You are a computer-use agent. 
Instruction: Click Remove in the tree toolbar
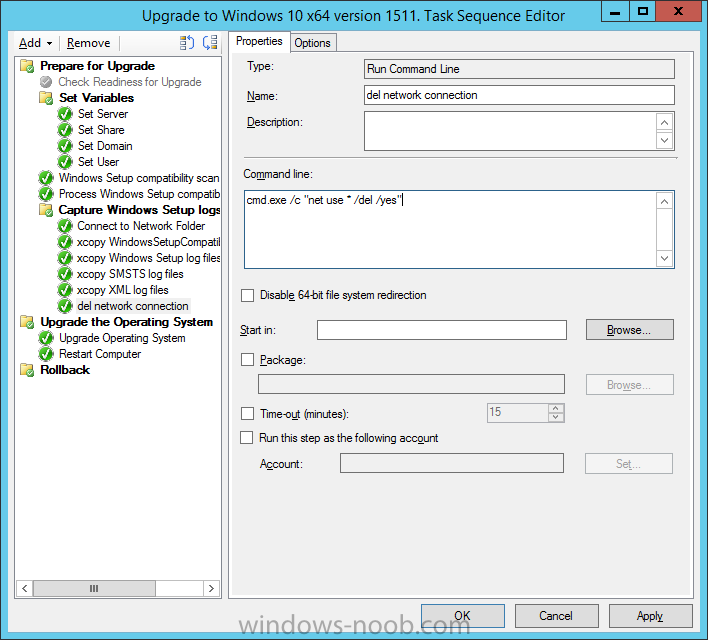[x=88, y=43]
